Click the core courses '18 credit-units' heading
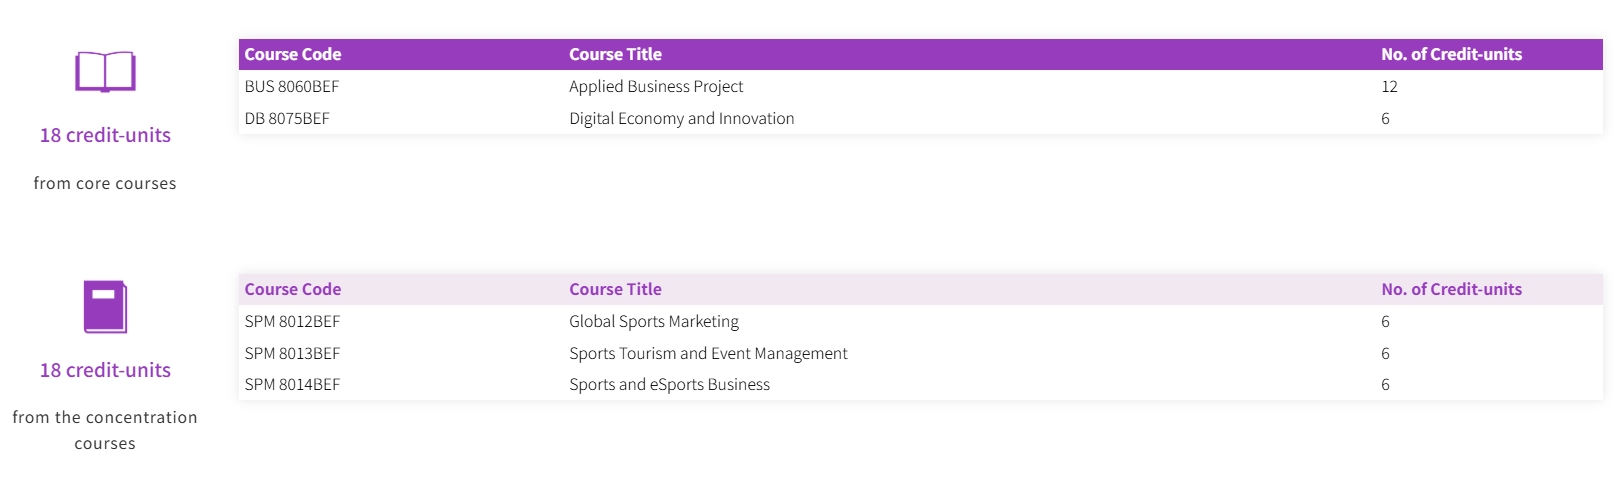The width and height of the screenshot is (1624, 477). point(105,135)
